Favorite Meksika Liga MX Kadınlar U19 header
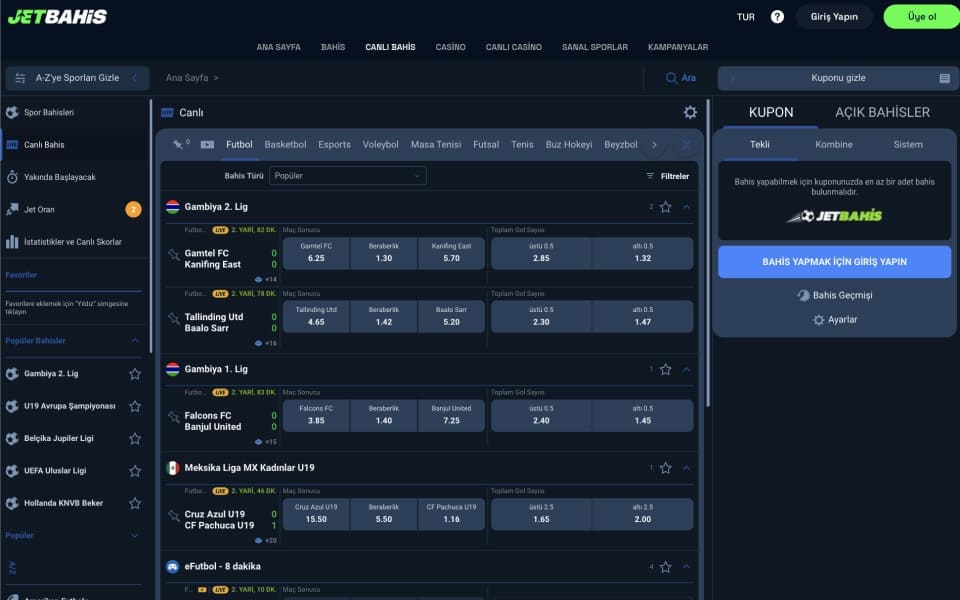Image resolution: width=960 pixels, height=600 pixels. click(666, 468)
